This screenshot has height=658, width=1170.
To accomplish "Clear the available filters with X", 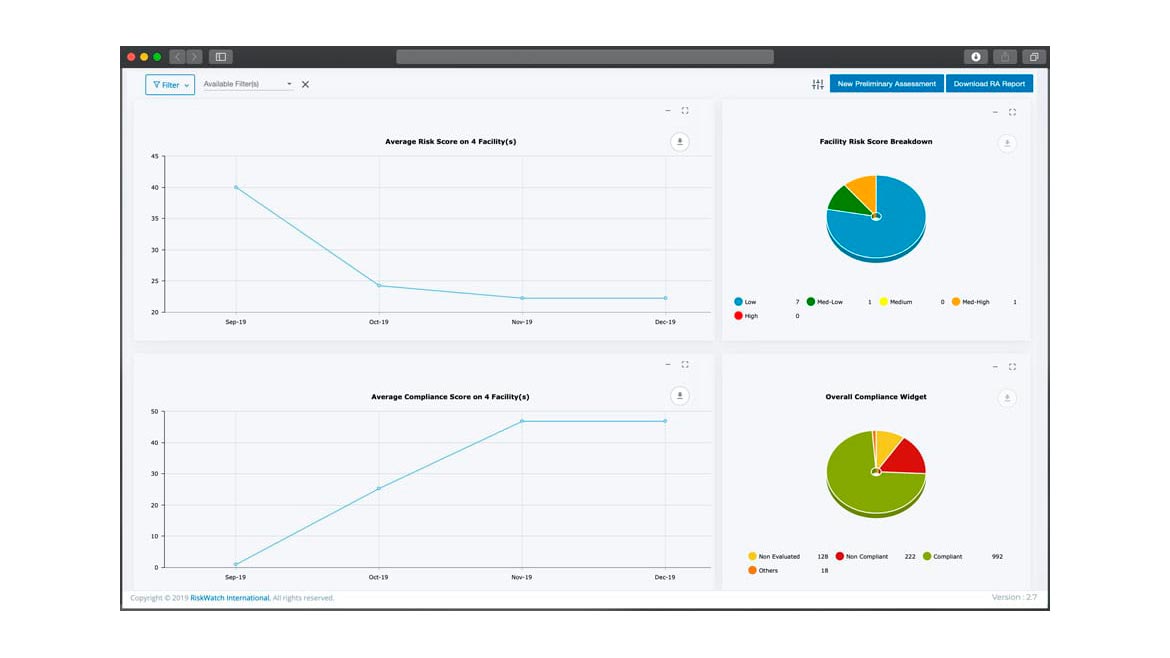I will (305, 84).
